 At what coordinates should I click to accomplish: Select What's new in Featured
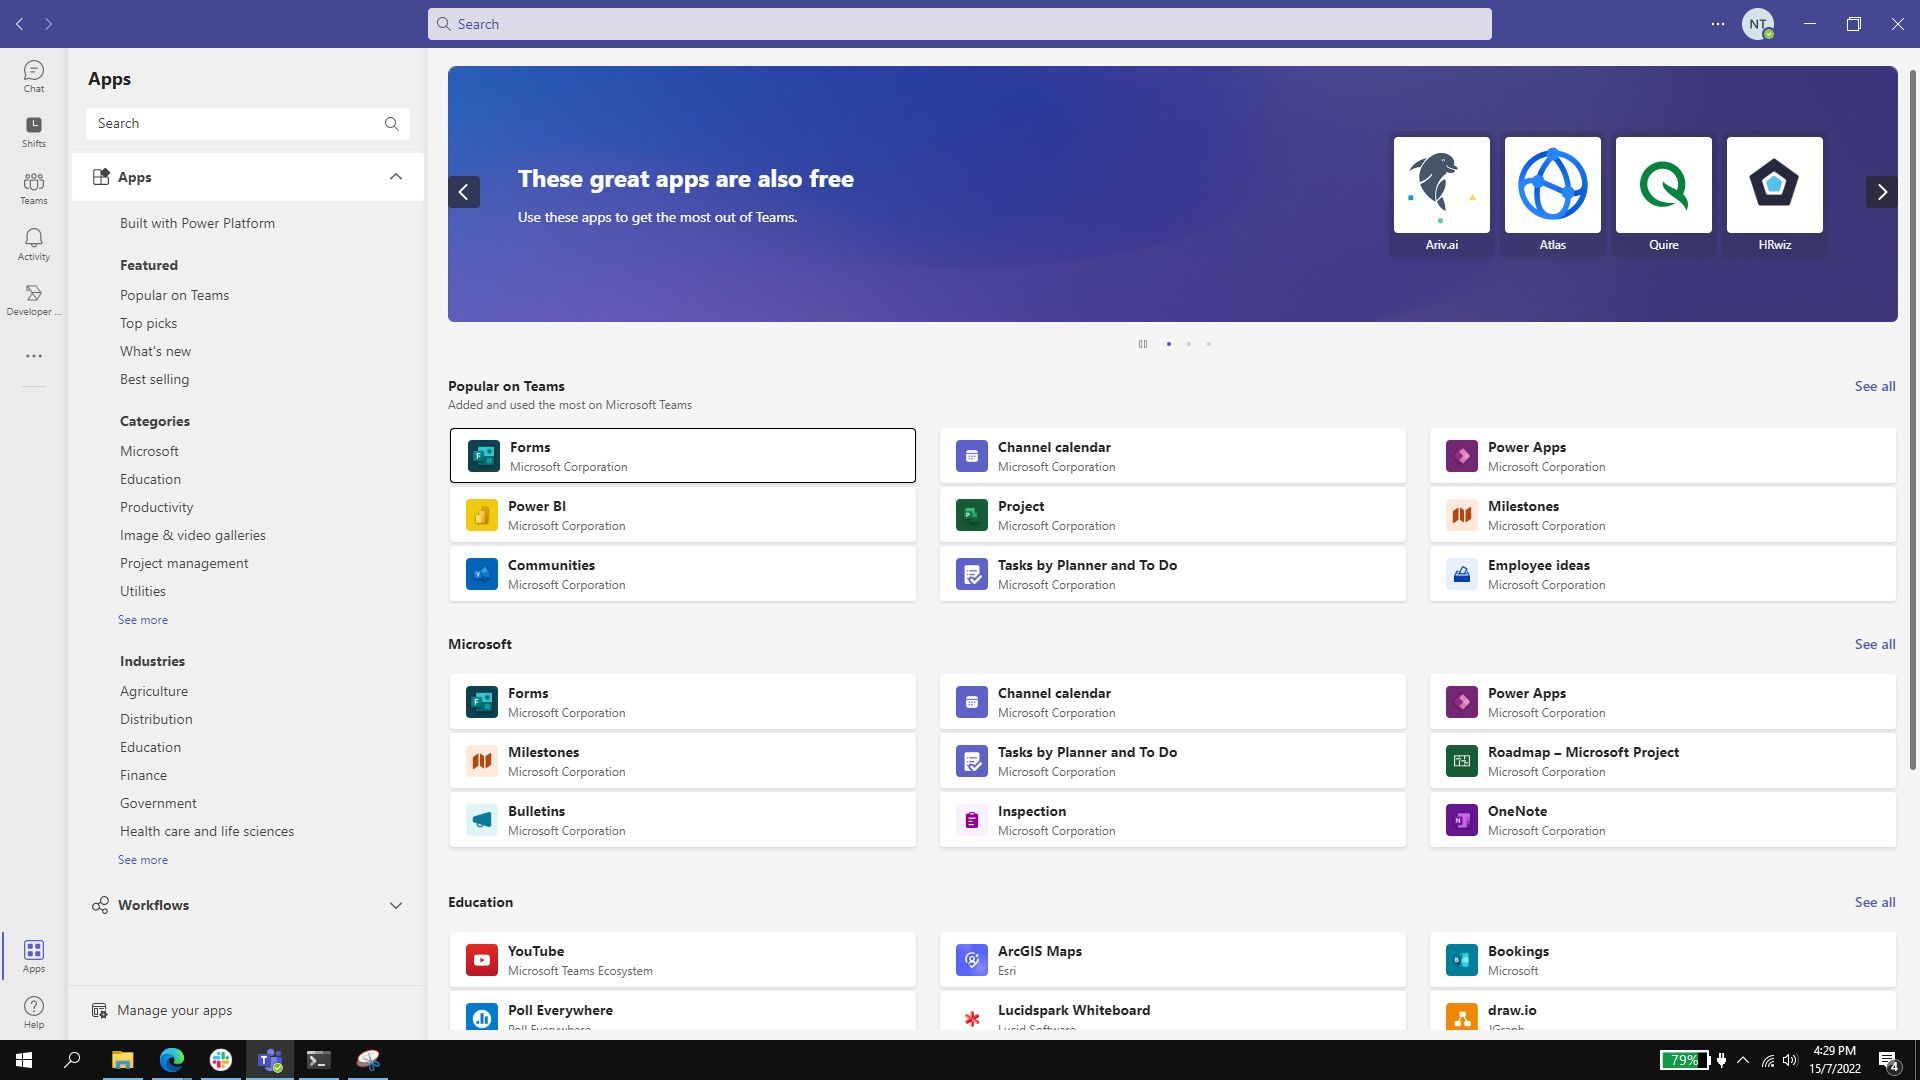(x=155, y=351)
